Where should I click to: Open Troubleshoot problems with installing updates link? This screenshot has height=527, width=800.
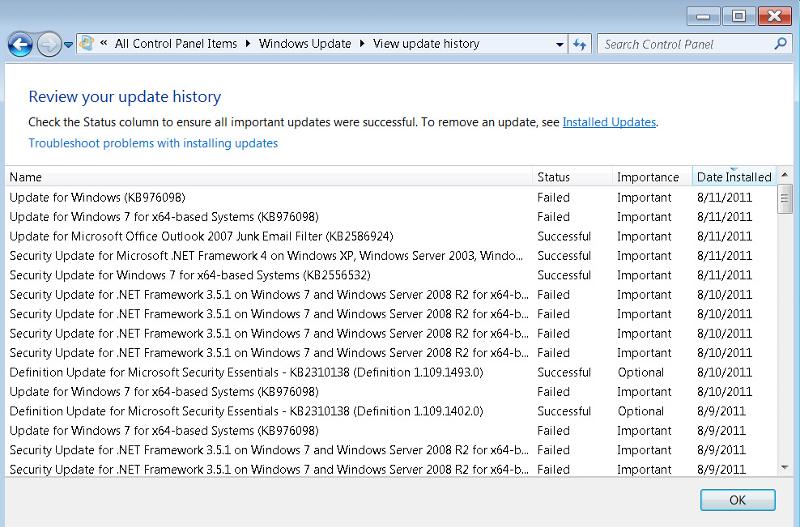pos(153,143)
